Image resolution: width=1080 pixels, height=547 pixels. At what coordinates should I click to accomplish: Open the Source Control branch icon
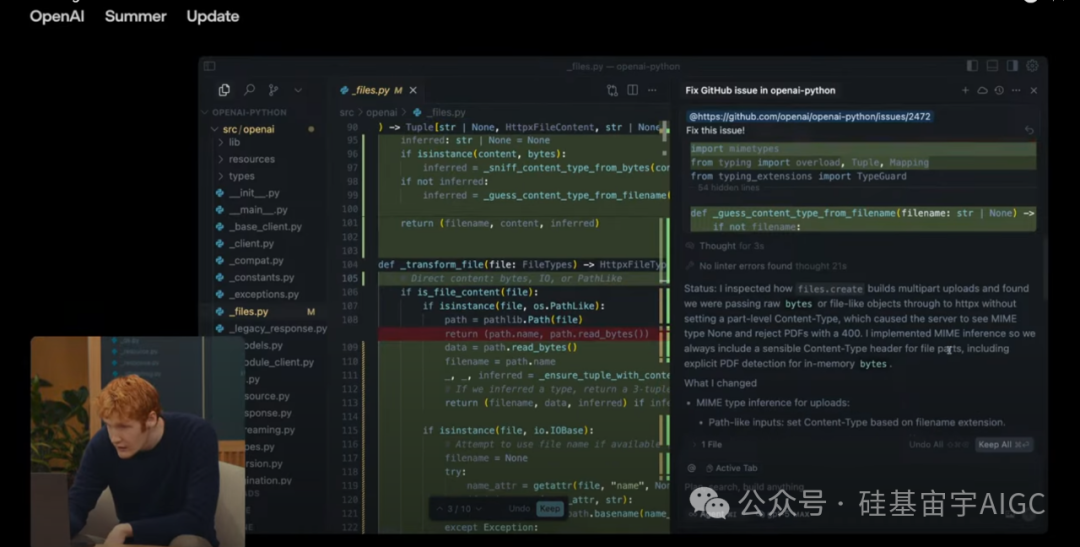click(273, 90)
